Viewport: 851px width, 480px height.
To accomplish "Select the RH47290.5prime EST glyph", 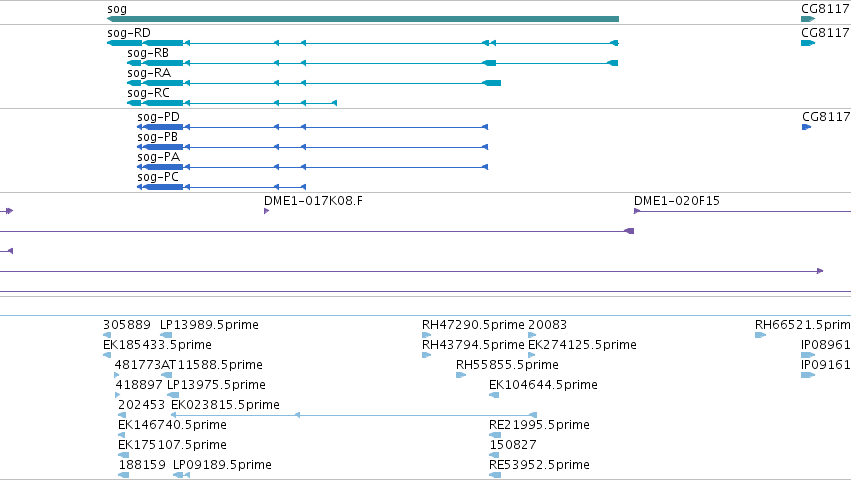I will (x=427, y=335).
